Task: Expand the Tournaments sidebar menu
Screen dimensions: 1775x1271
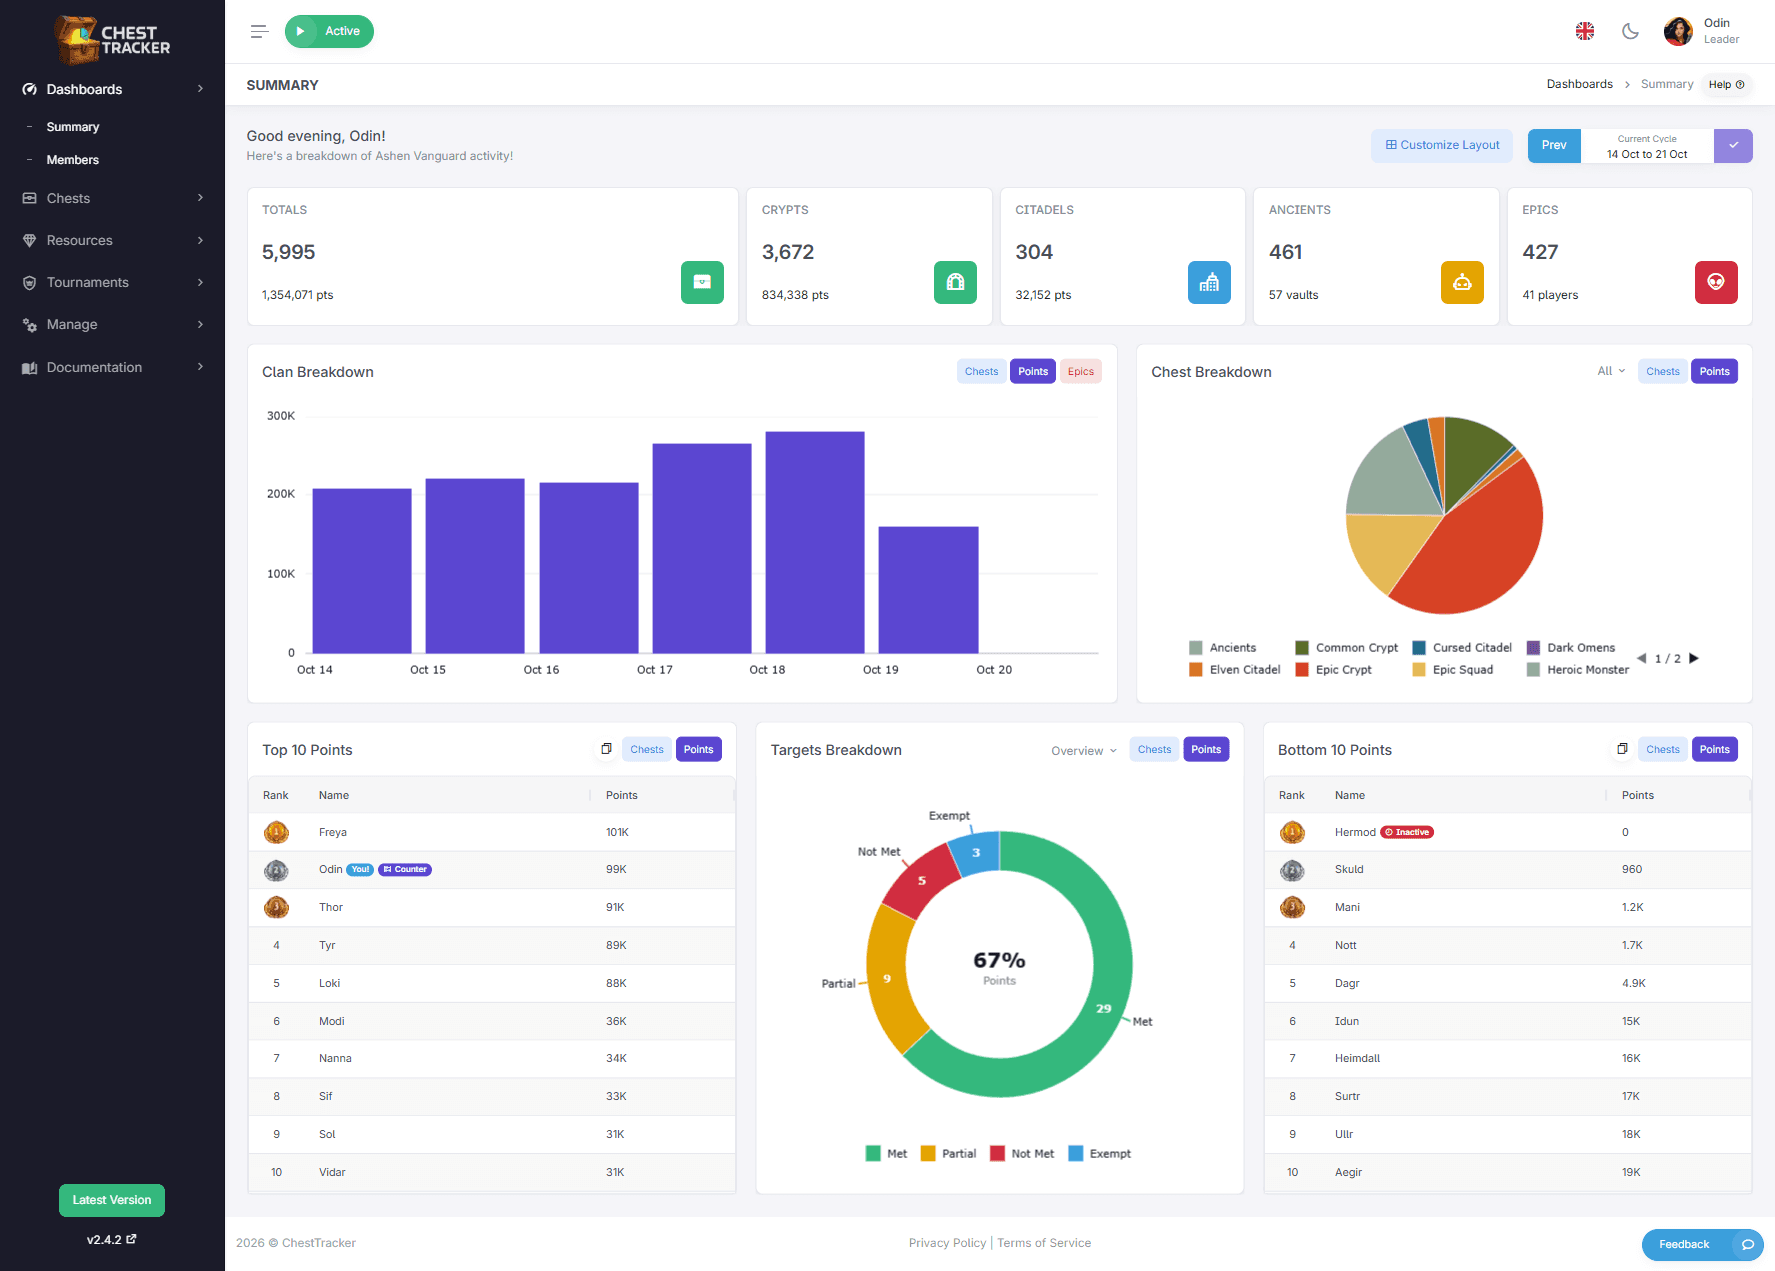Action: point(112,282)
